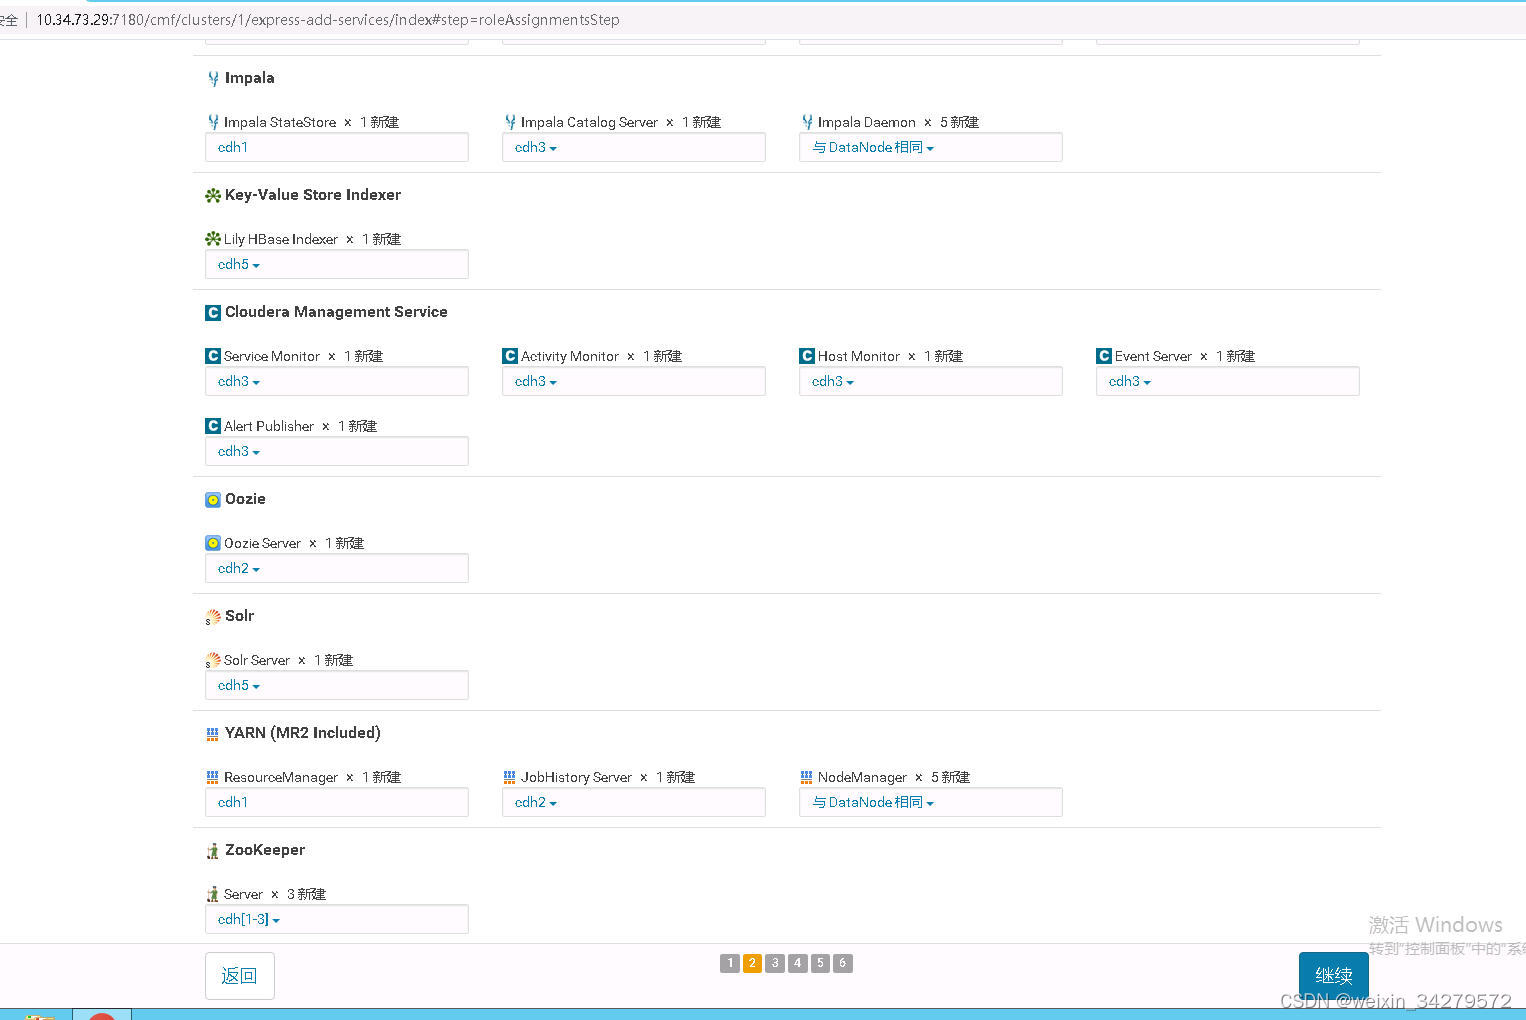Jump to wizard step 4
The width and height of the screenshot is (1526, 1020).
click(x=798, y=963)
